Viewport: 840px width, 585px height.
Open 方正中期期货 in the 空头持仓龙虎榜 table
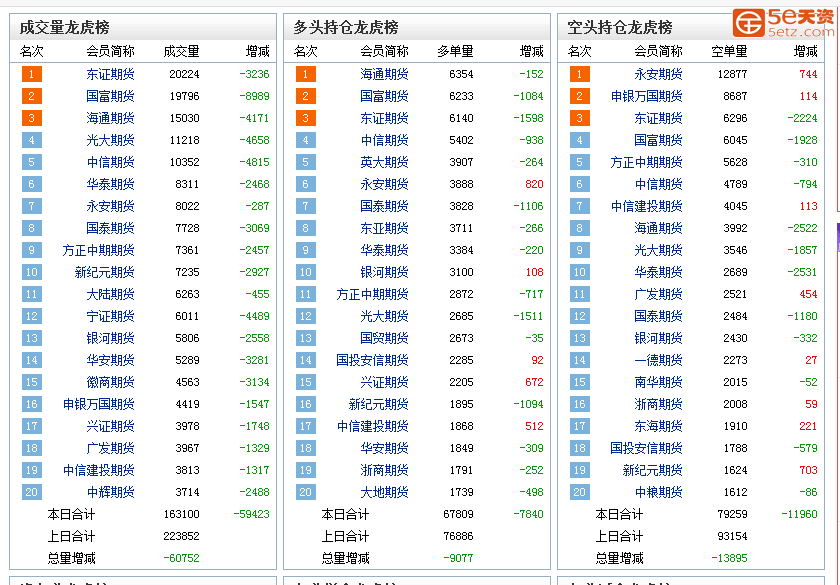[x=647, y=162]
